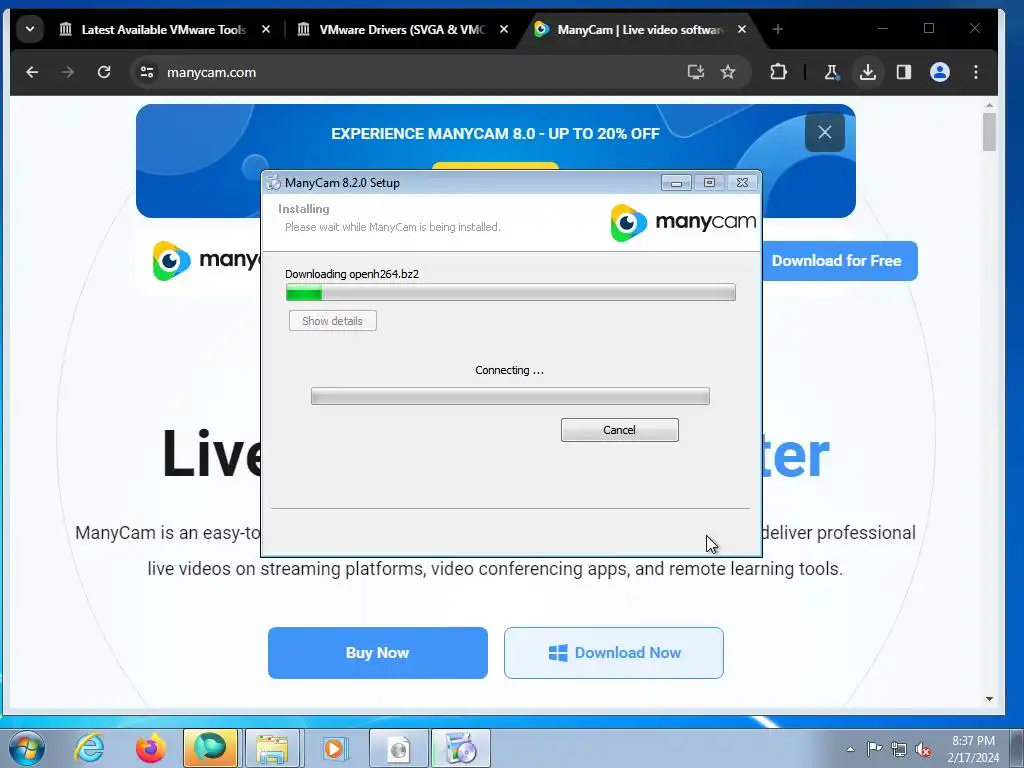Click the webpage vertical scrollbar thumb

tap(989, 132)
